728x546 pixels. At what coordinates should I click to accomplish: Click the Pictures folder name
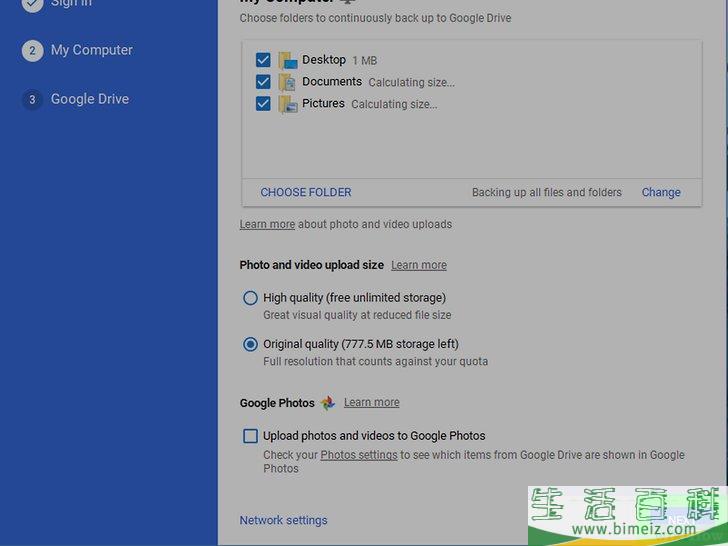[x=323, y=104]
